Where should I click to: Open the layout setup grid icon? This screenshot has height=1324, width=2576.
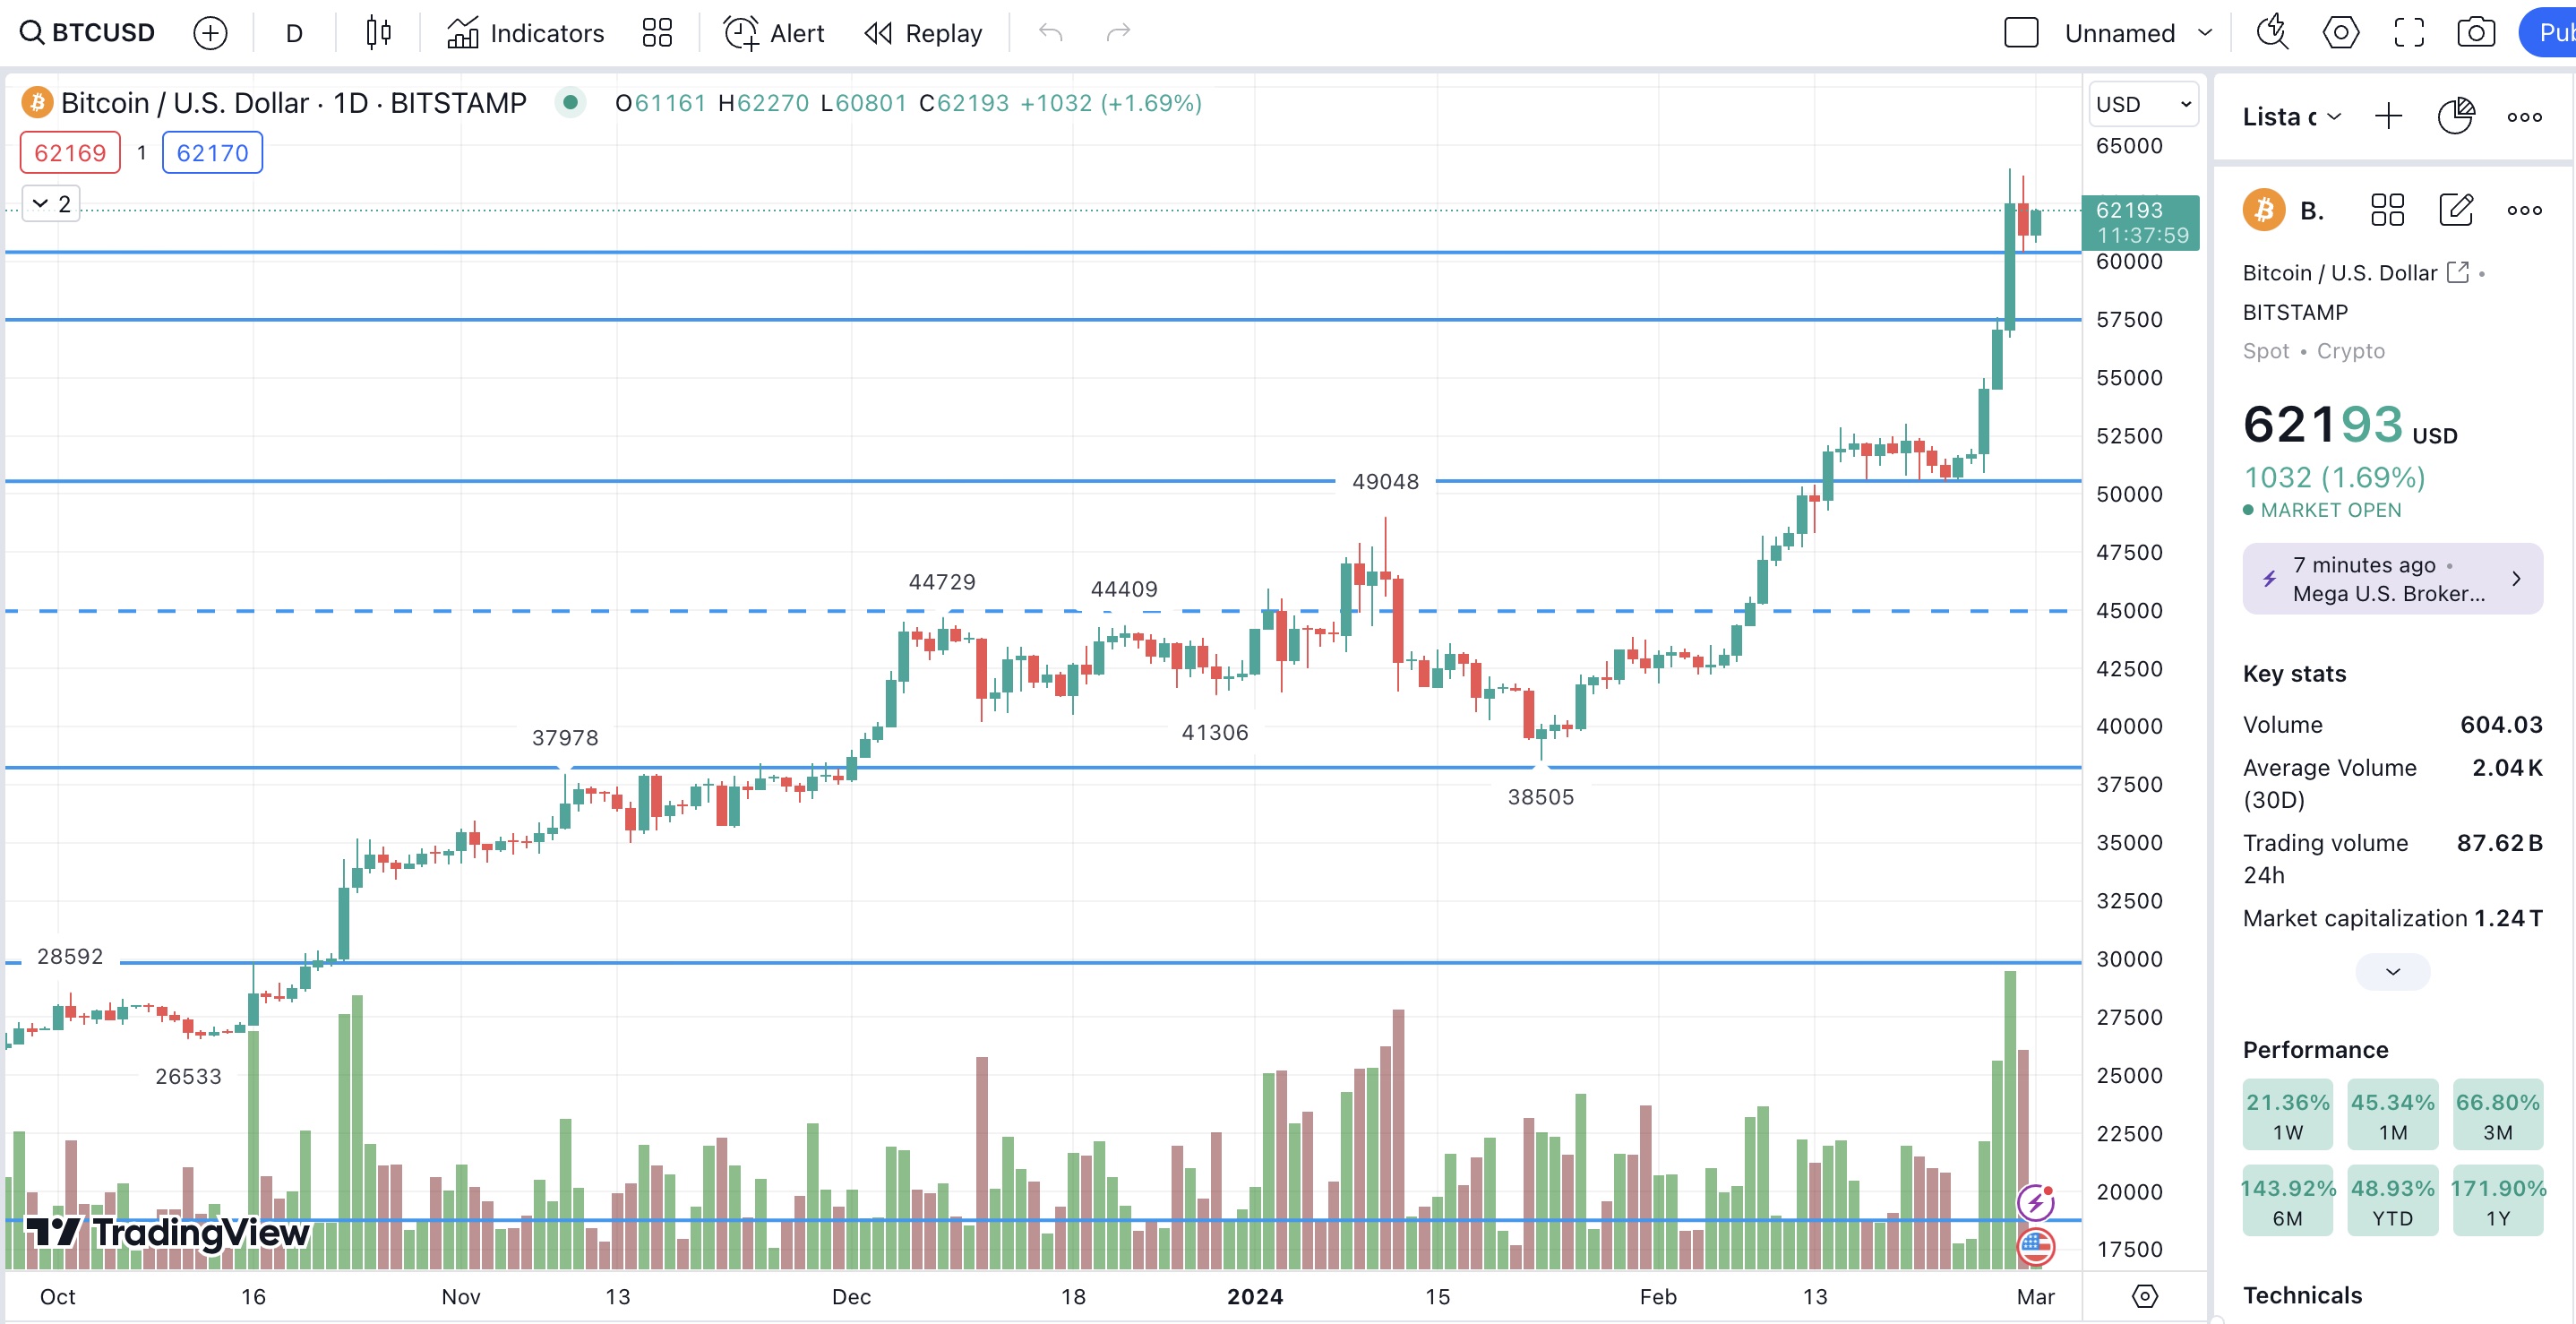click(x=657, y=33)
